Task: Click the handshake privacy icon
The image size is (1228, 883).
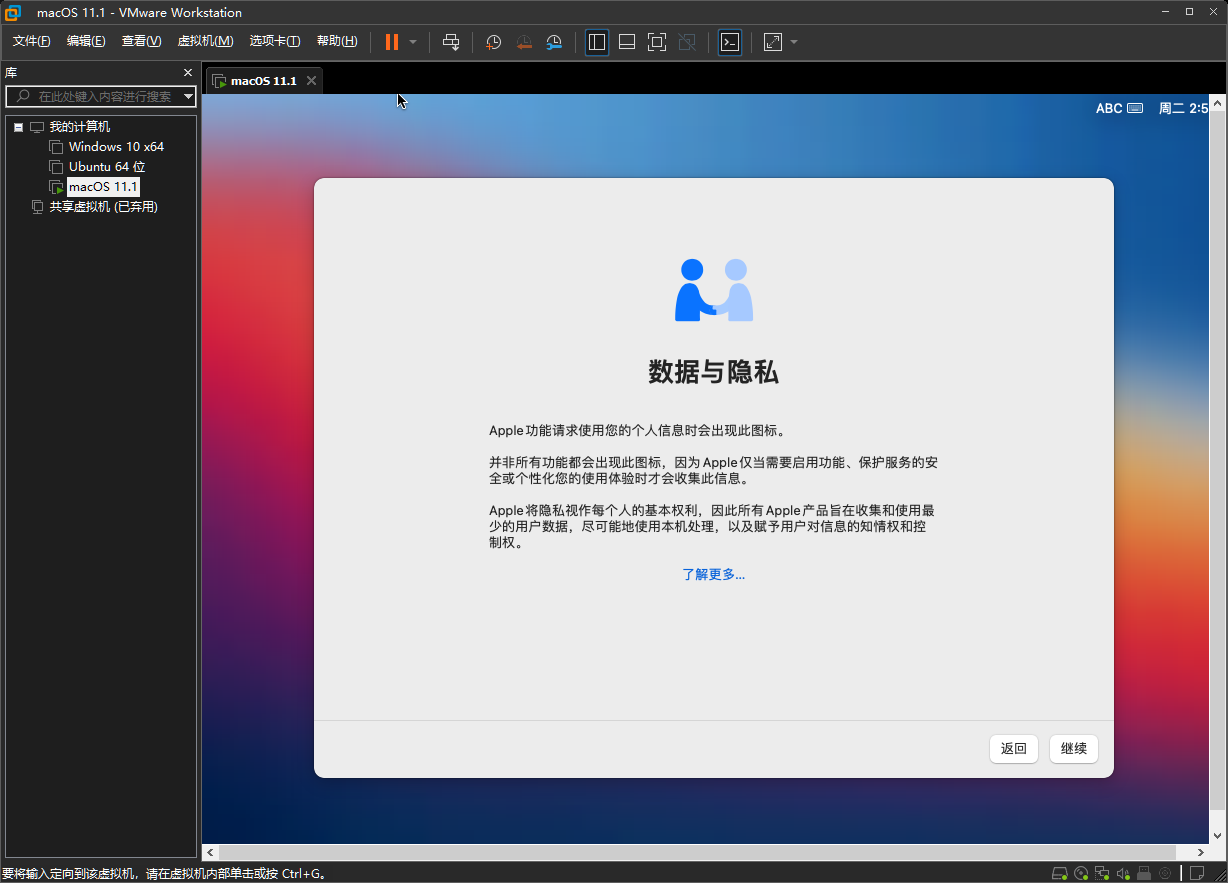Action: pos(714,290)
